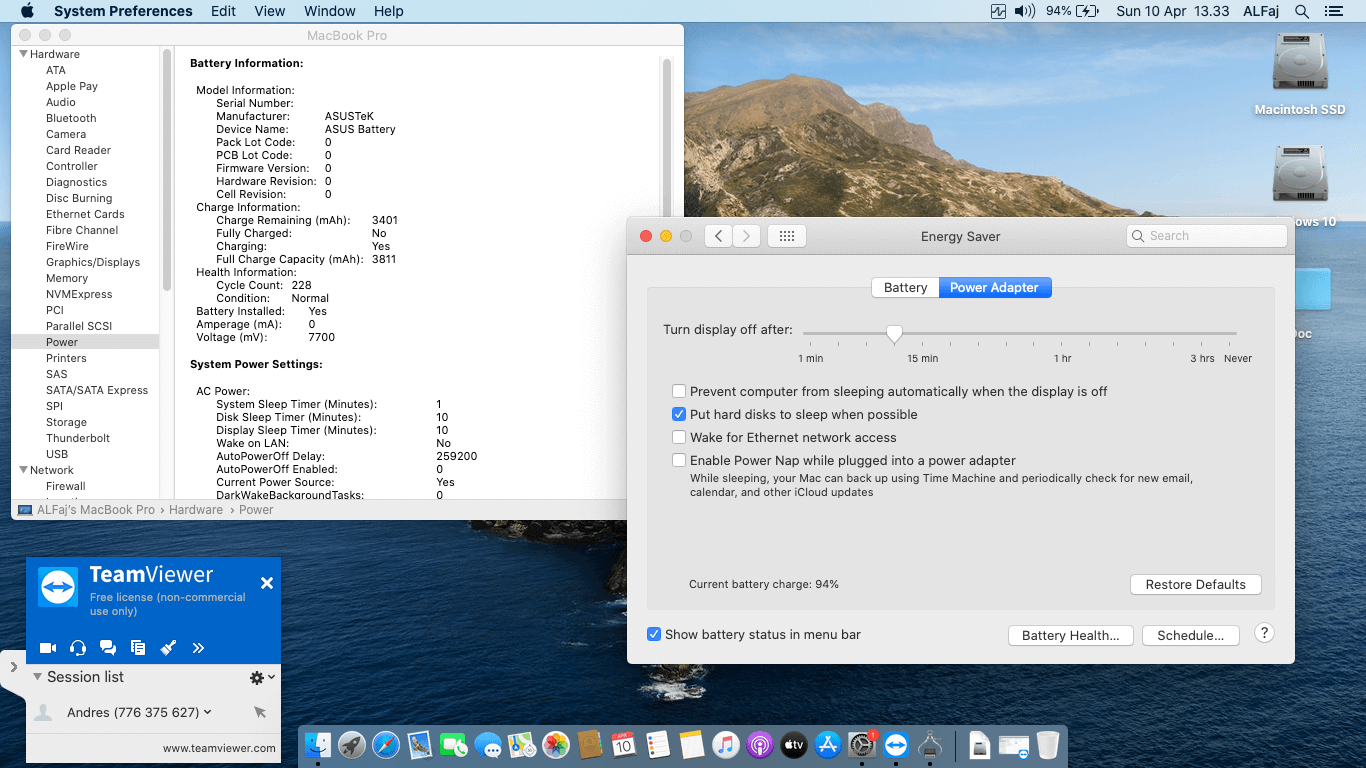Open the Window menu in menu bar
1366x768 pixels.
(x=329, y=11)
